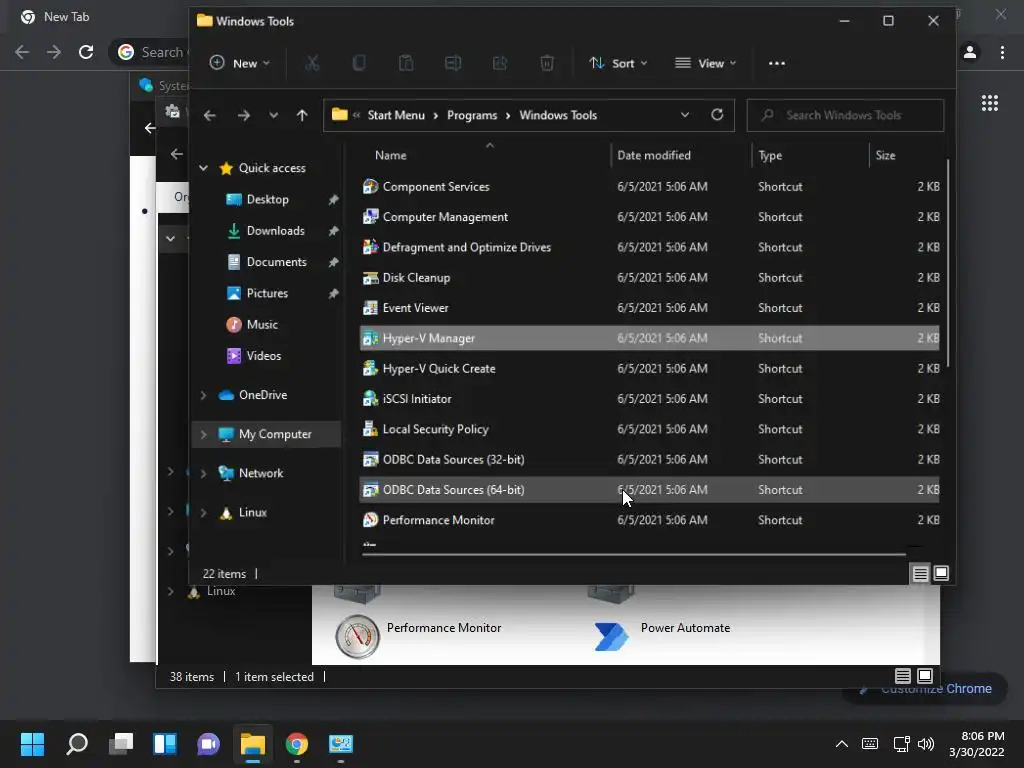
Task: Click the file list vertical scrollbar
Action: point(947,263)
